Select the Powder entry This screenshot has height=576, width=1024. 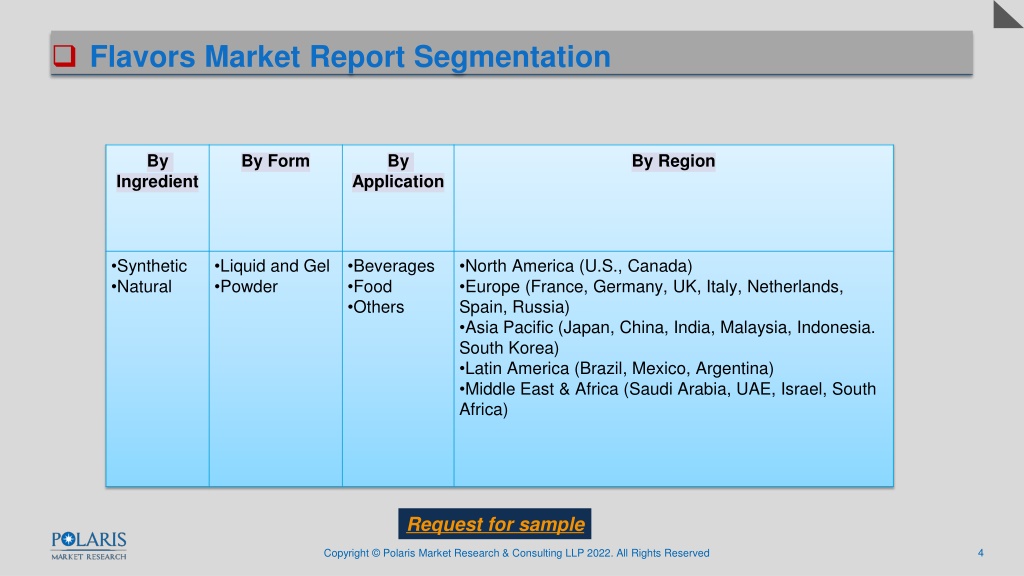coord(246,287)
